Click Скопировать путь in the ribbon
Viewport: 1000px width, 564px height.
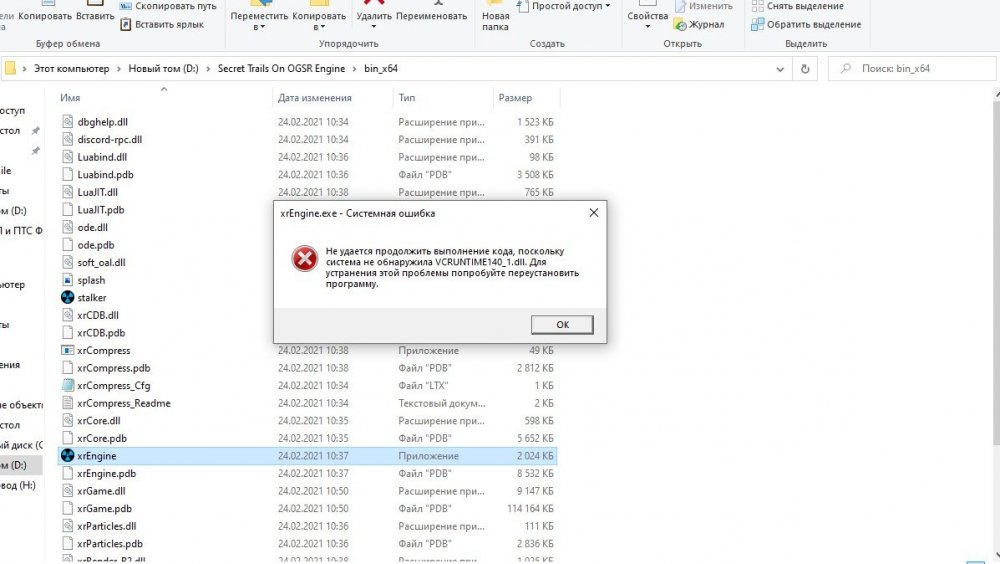(168, 6)
